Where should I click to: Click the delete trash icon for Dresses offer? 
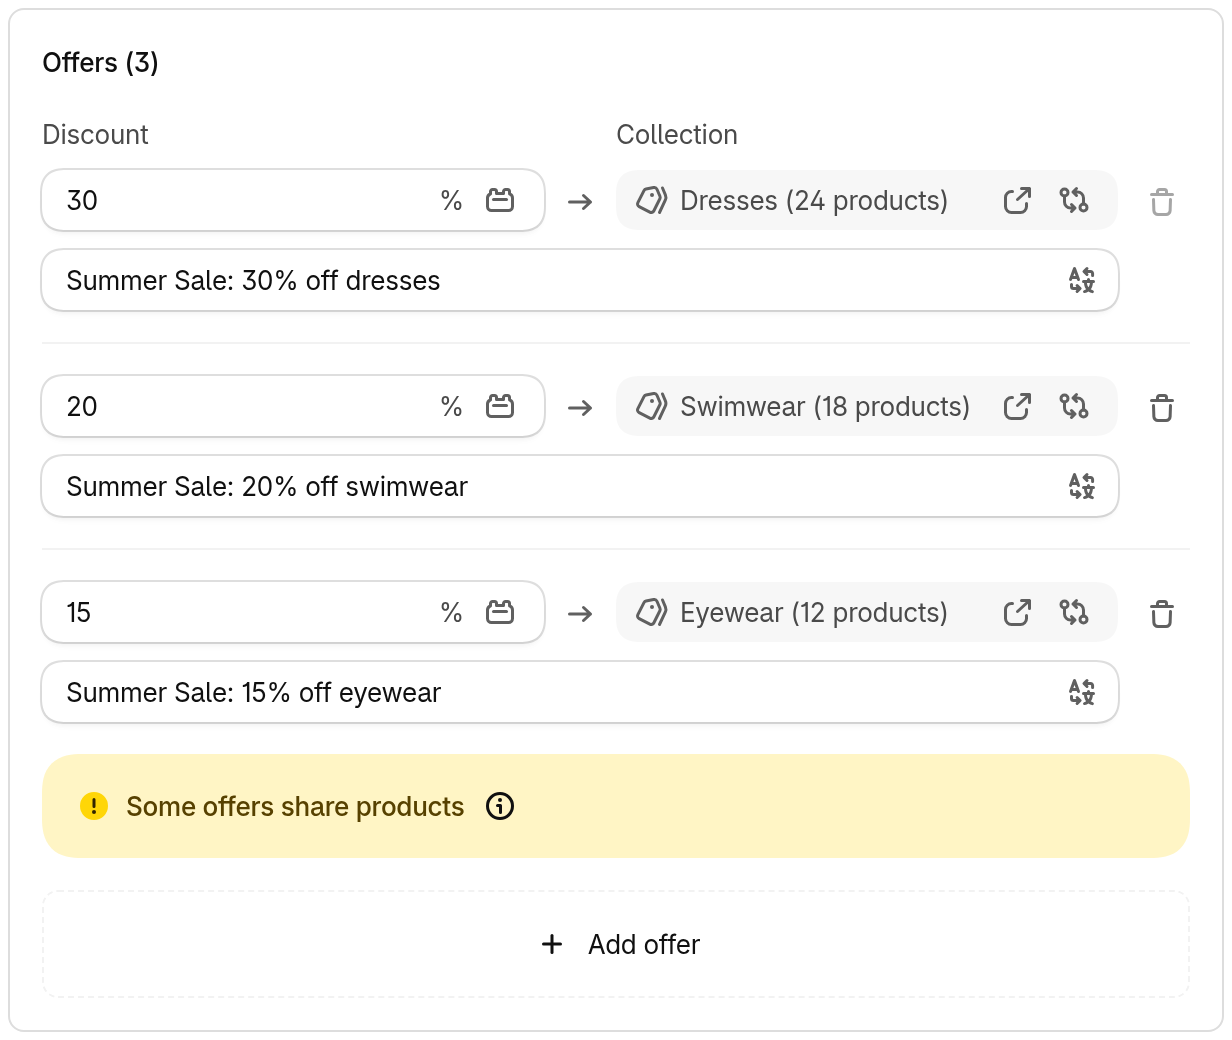pyautogui.click(x=1162, y=202)
